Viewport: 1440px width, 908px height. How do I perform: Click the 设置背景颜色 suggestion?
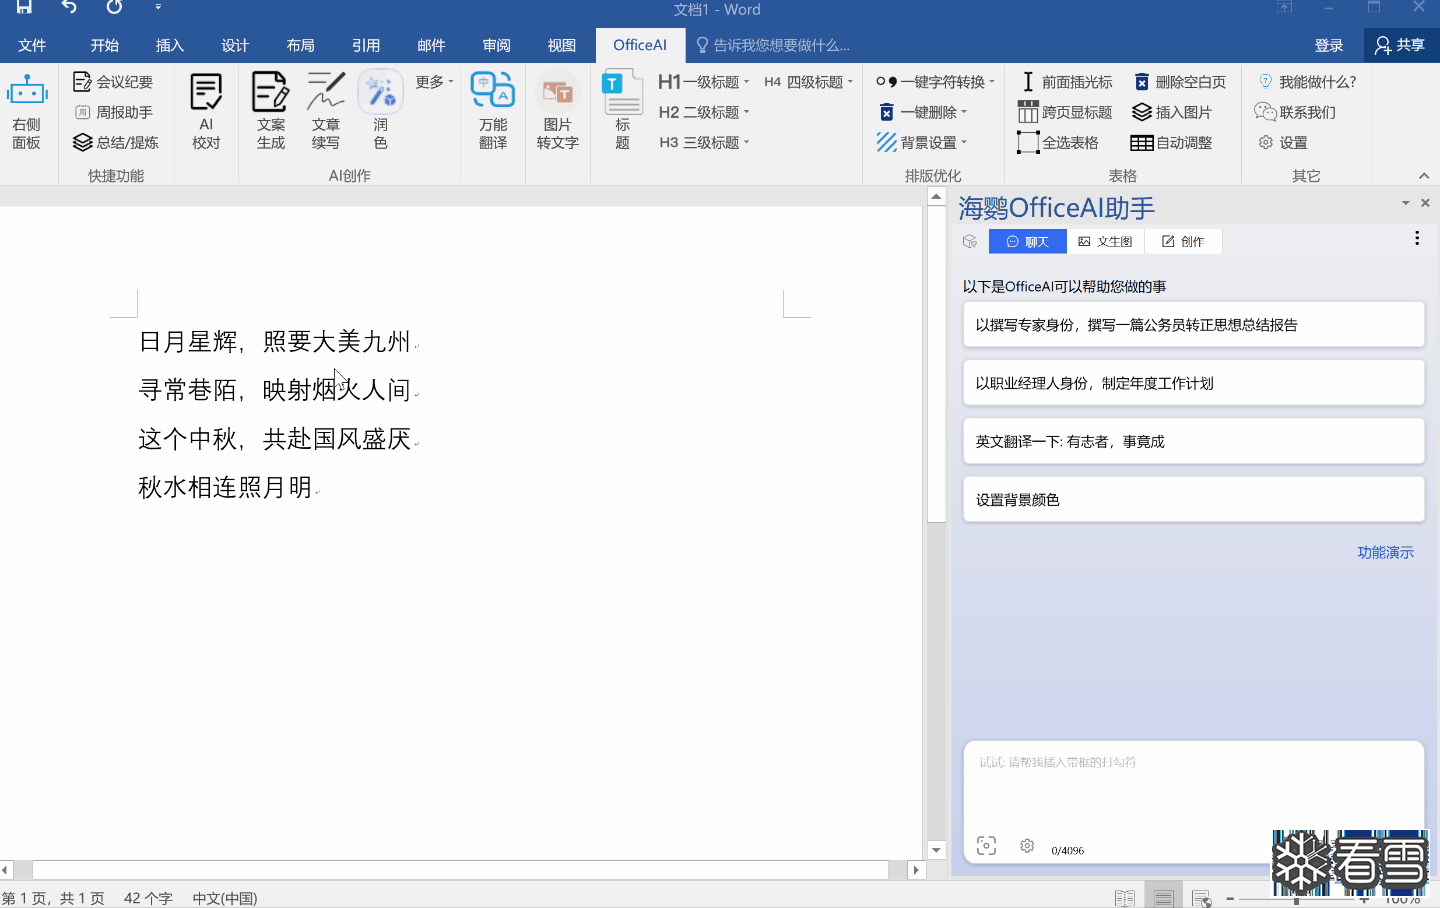[x=1193, y=499]
